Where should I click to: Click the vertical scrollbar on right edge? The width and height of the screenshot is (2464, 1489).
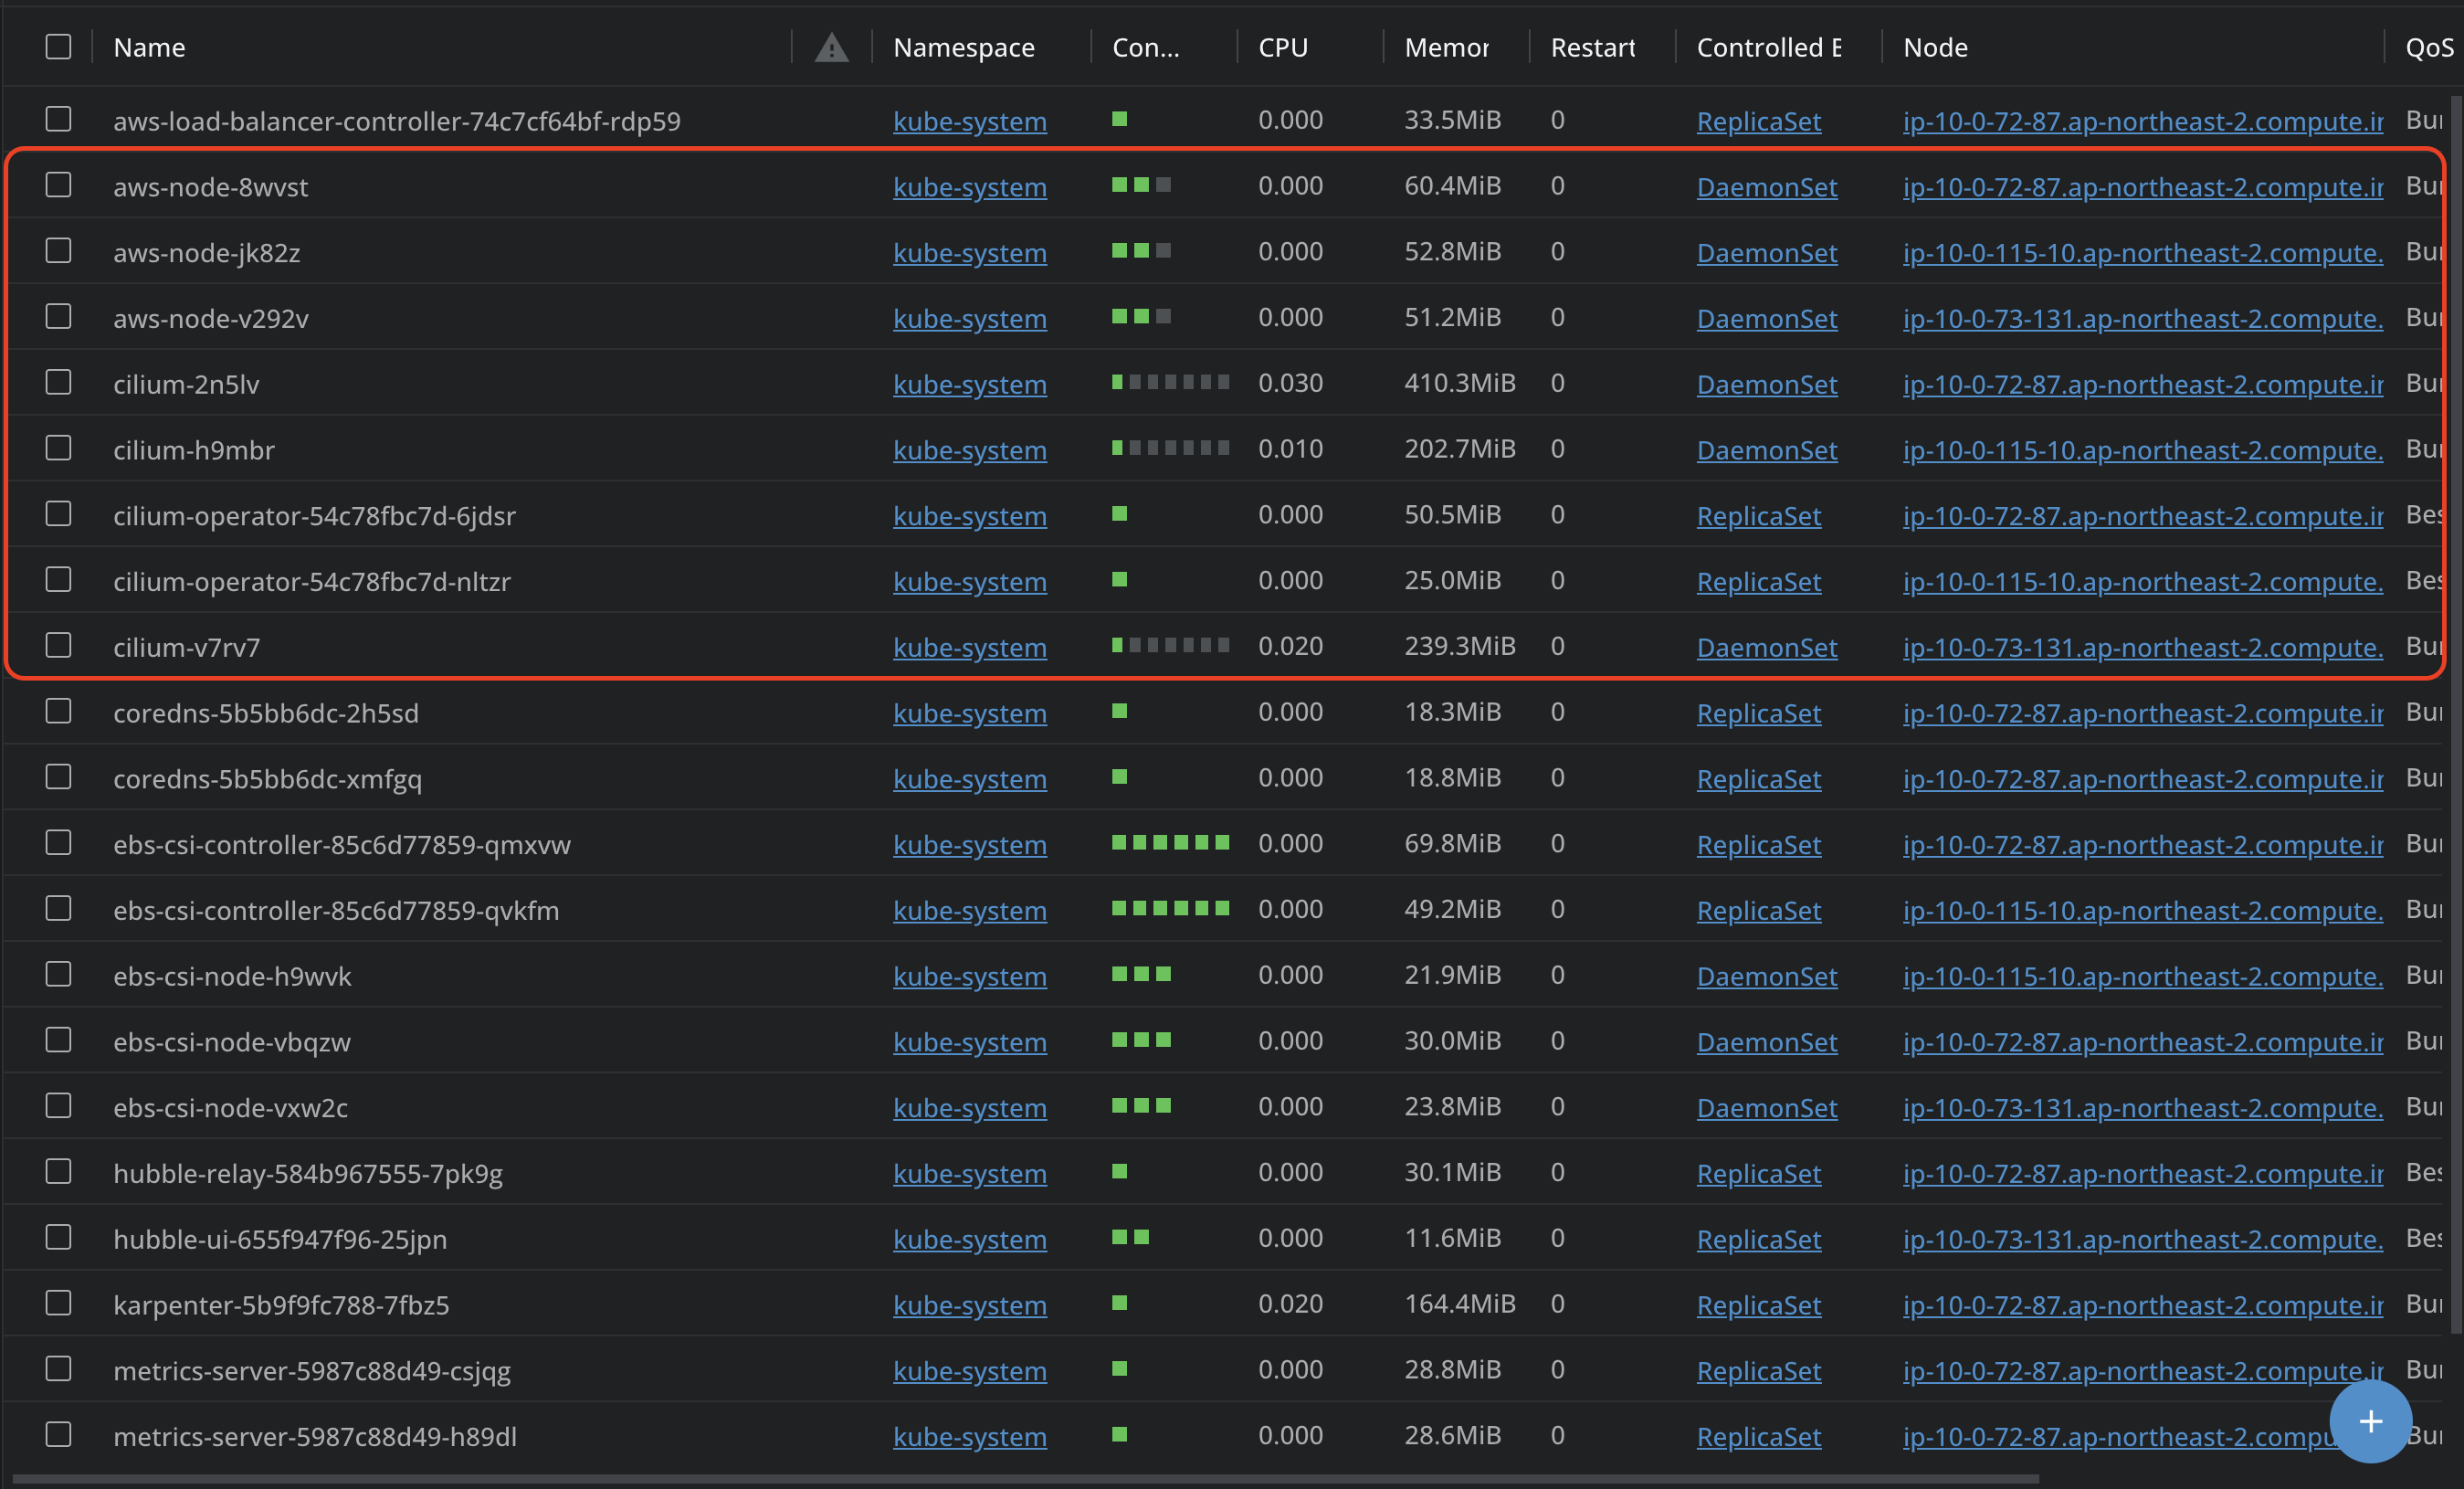coord(2456,714)
